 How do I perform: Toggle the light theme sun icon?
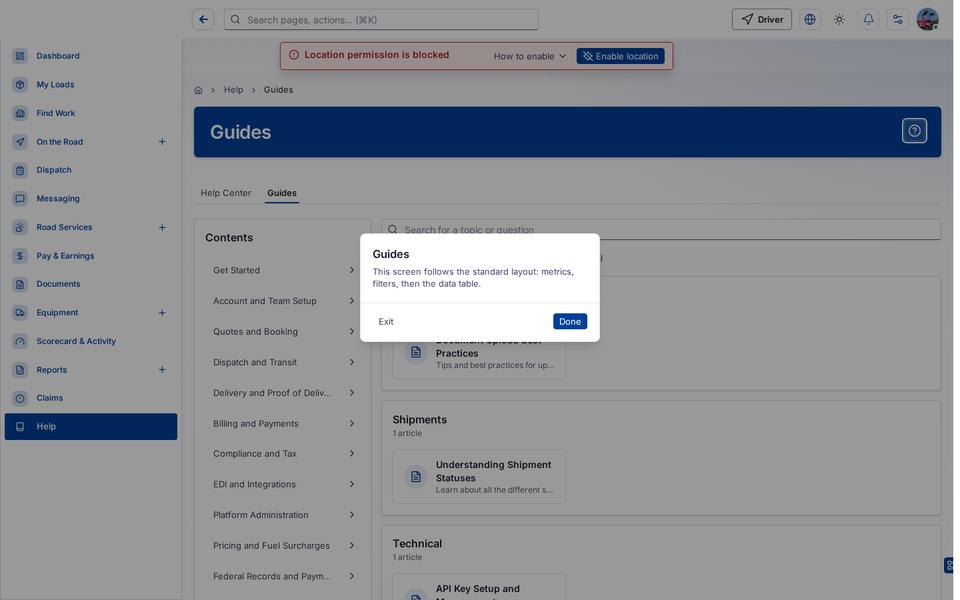pos(839,20)
